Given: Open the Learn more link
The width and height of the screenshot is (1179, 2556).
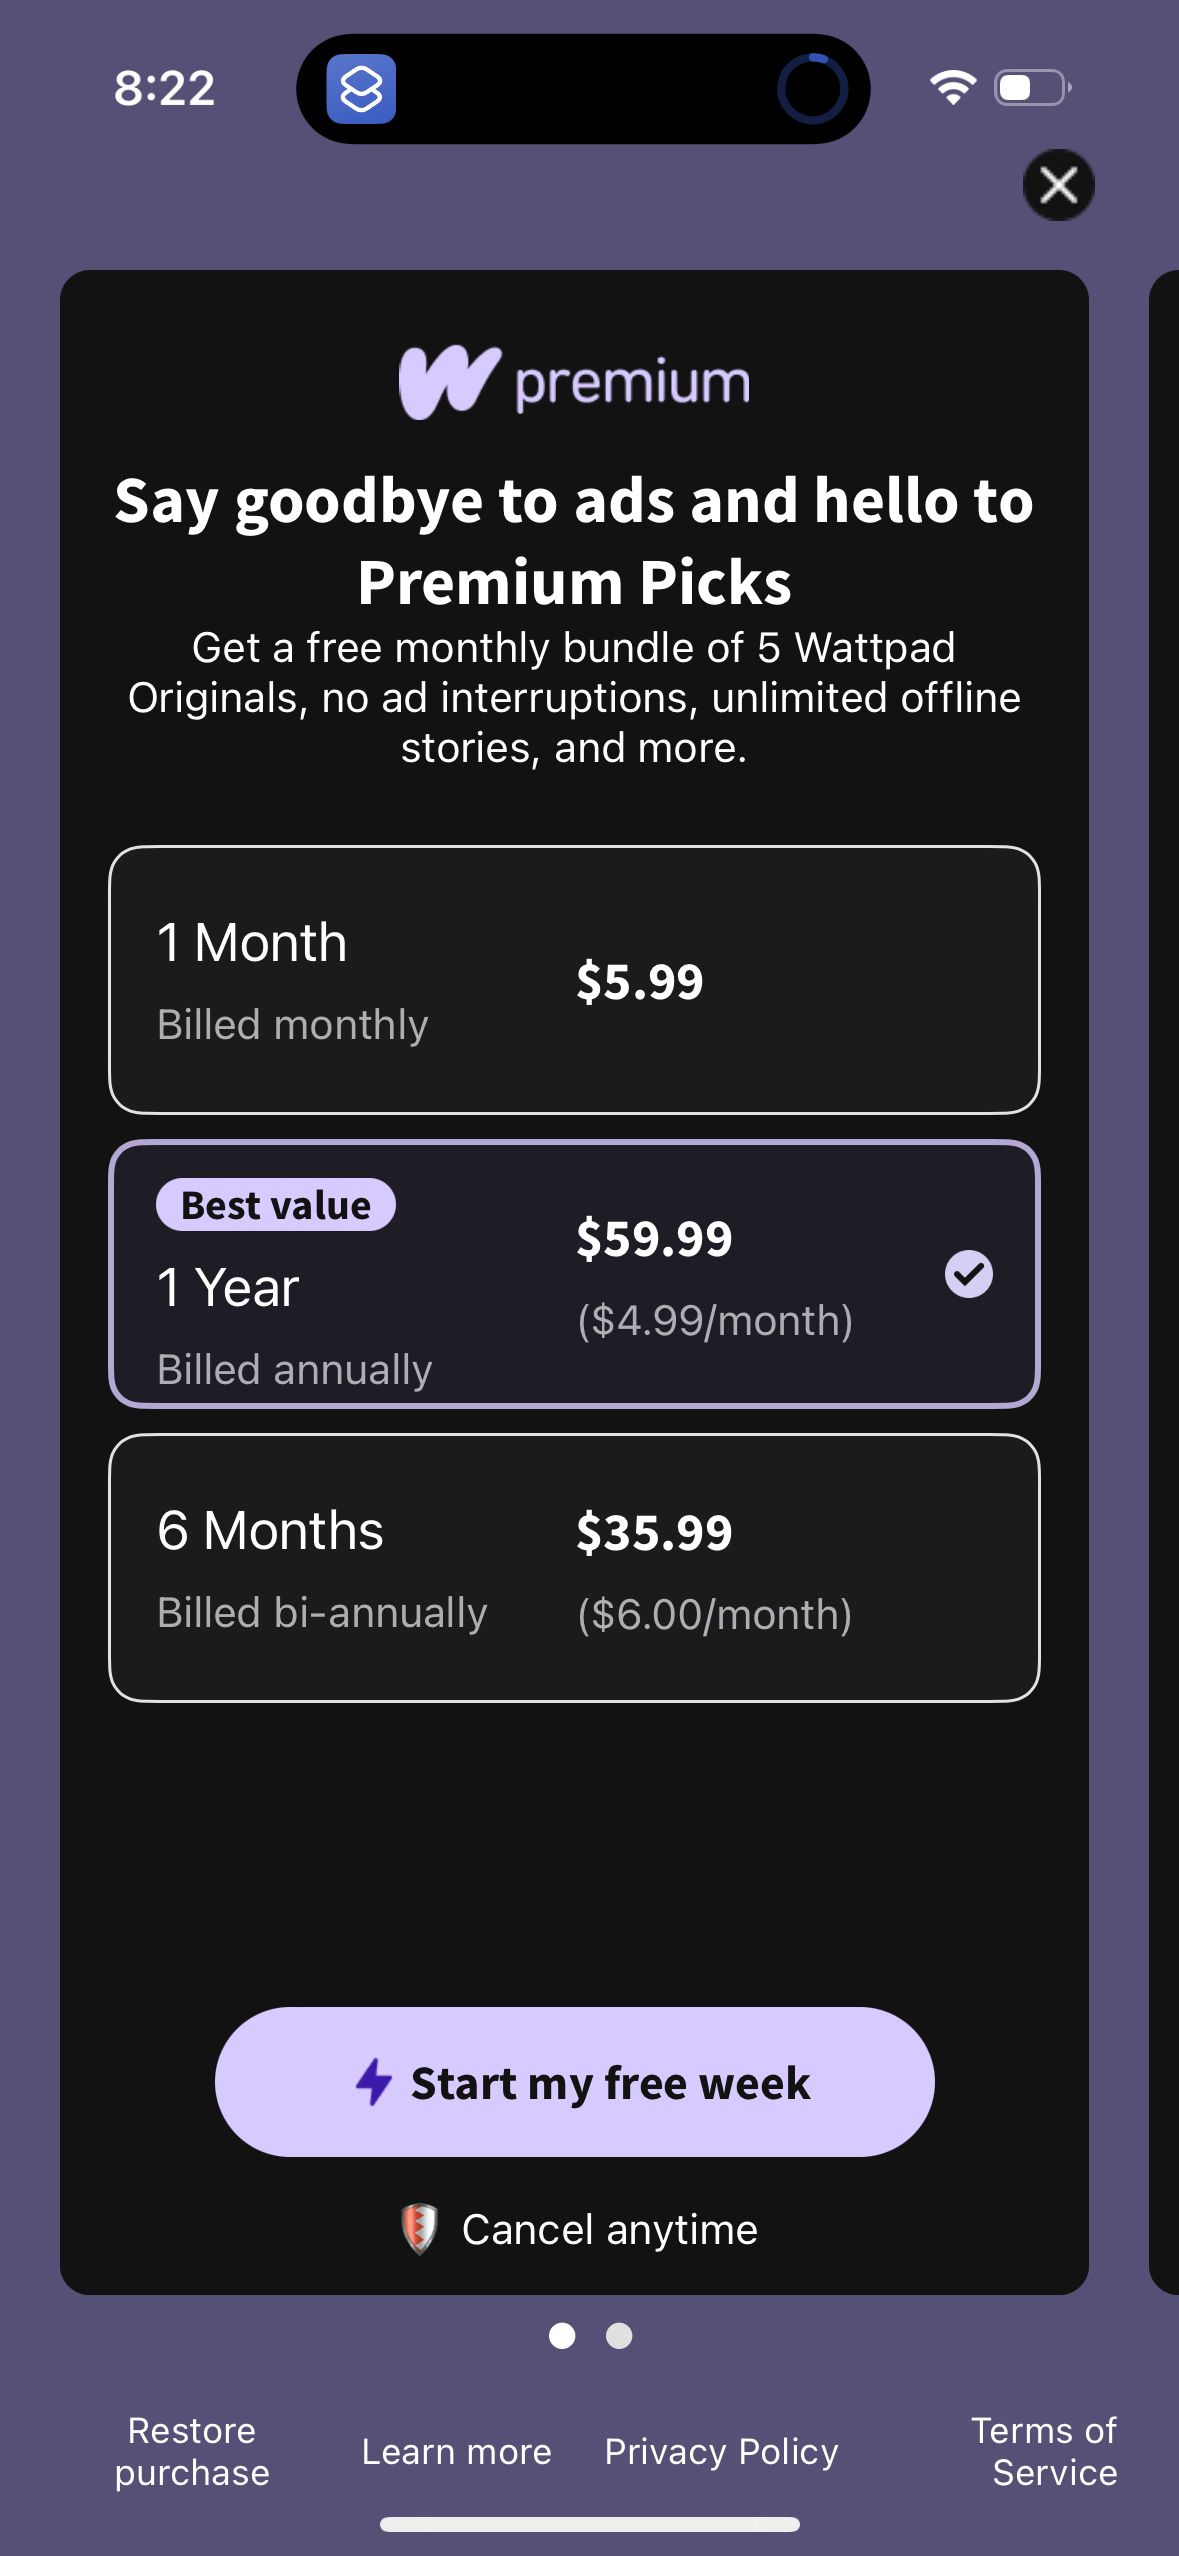Looking at the screenshot, I should [456, 2451].
